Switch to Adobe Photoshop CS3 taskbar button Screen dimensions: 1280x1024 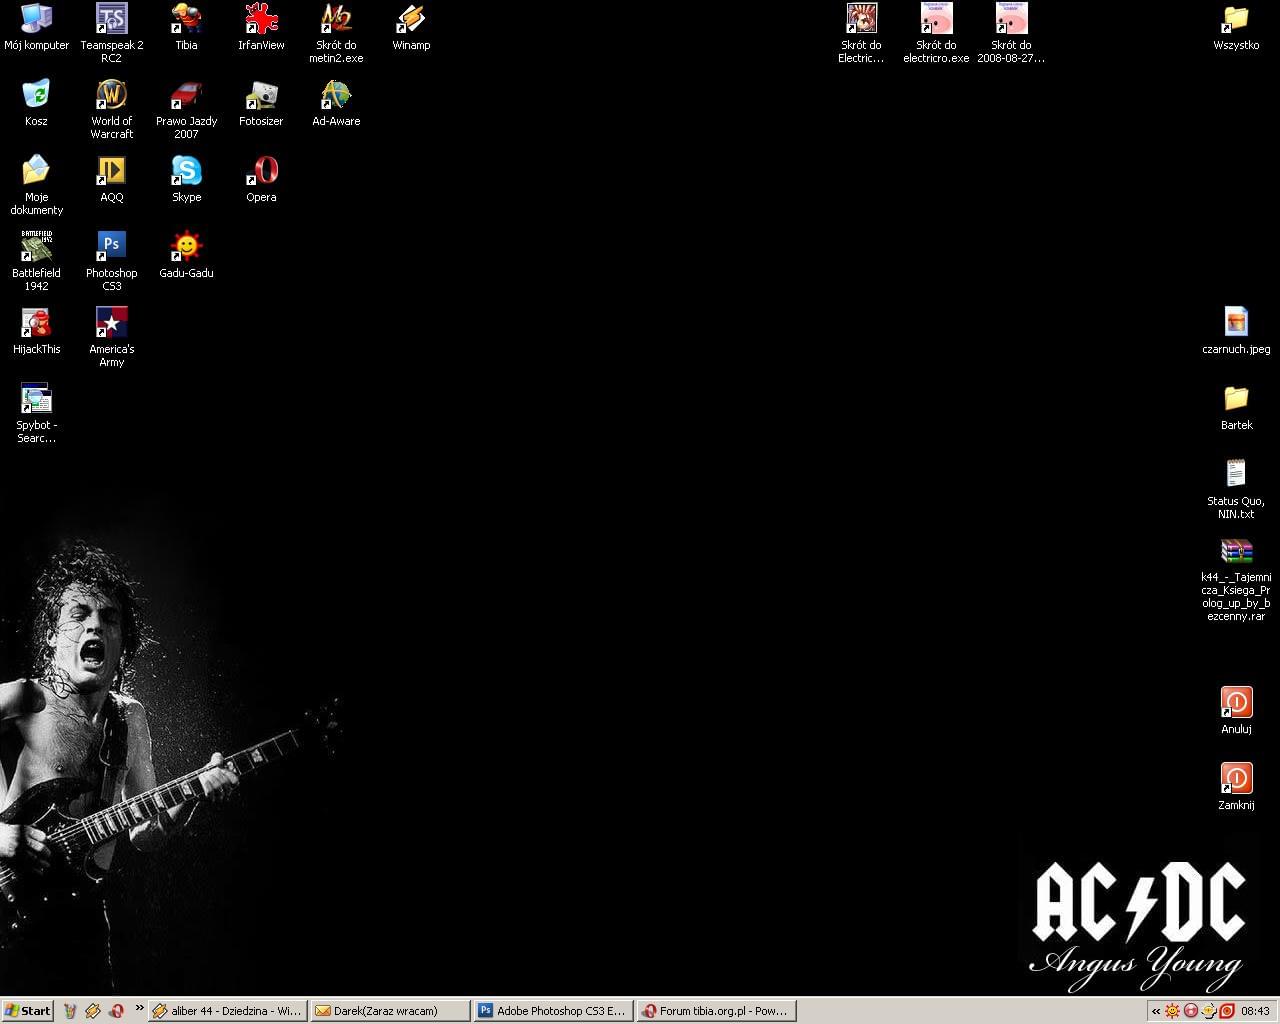click(552, 1011)
